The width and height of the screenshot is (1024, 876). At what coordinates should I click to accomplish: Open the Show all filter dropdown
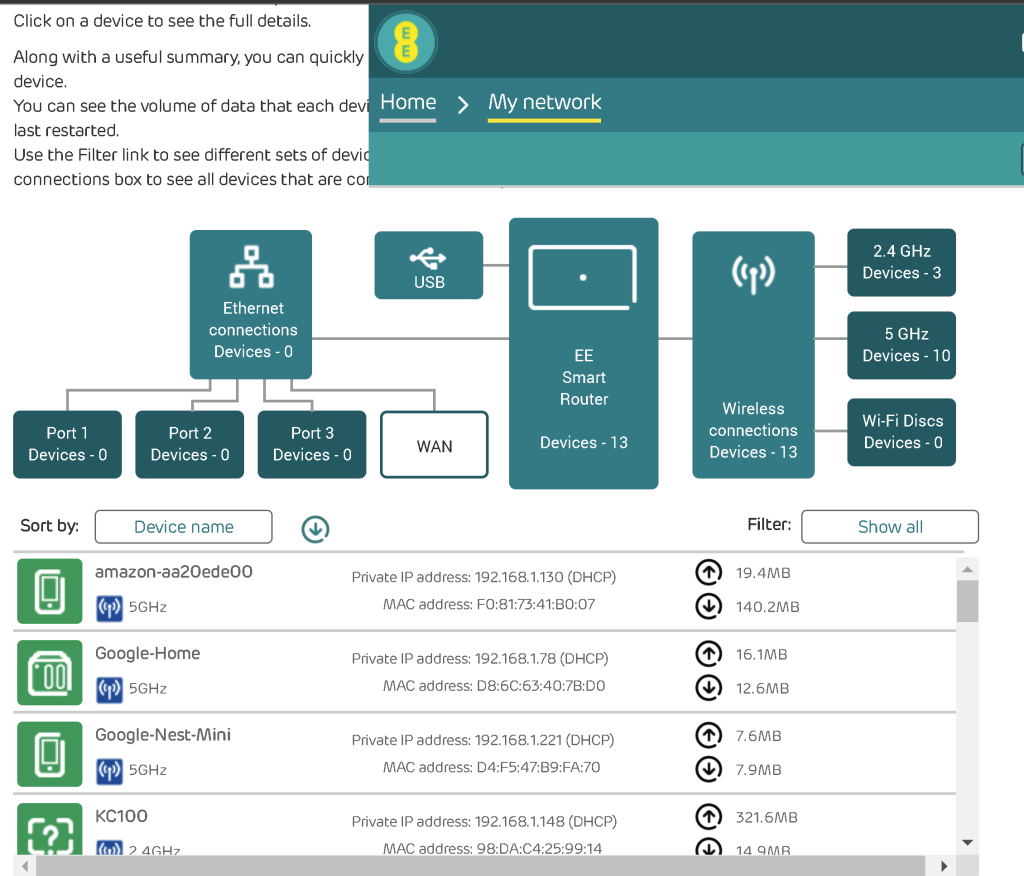[890, 527]
